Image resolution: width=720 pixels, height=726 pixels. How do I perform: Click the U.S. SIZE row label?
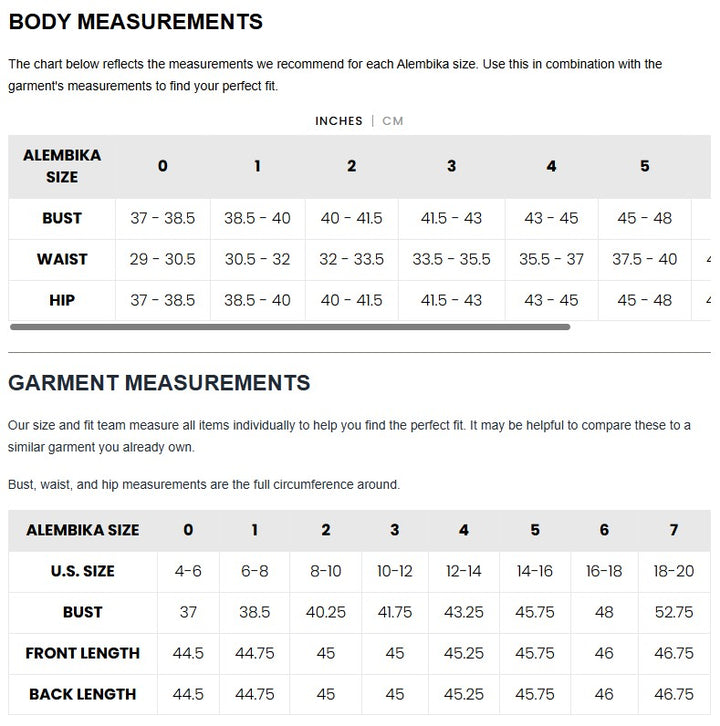[x=83, y=571]
